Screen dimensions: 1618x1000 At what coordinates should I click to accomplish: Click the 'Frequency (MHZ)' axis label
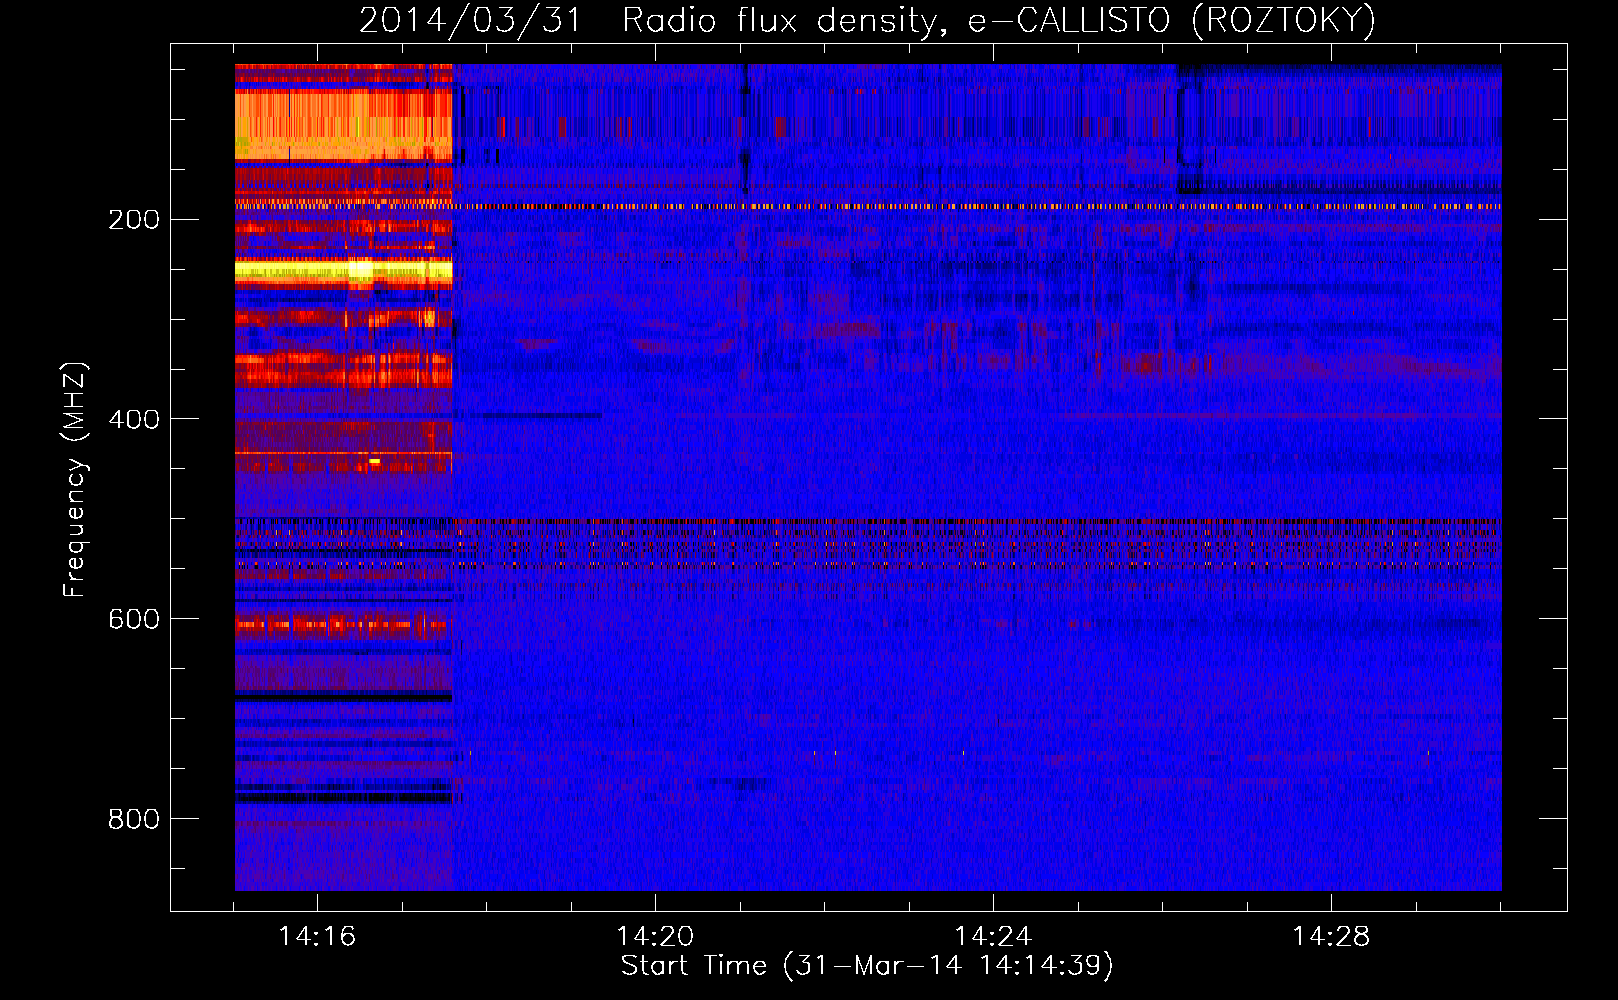[x=75, y=479]
